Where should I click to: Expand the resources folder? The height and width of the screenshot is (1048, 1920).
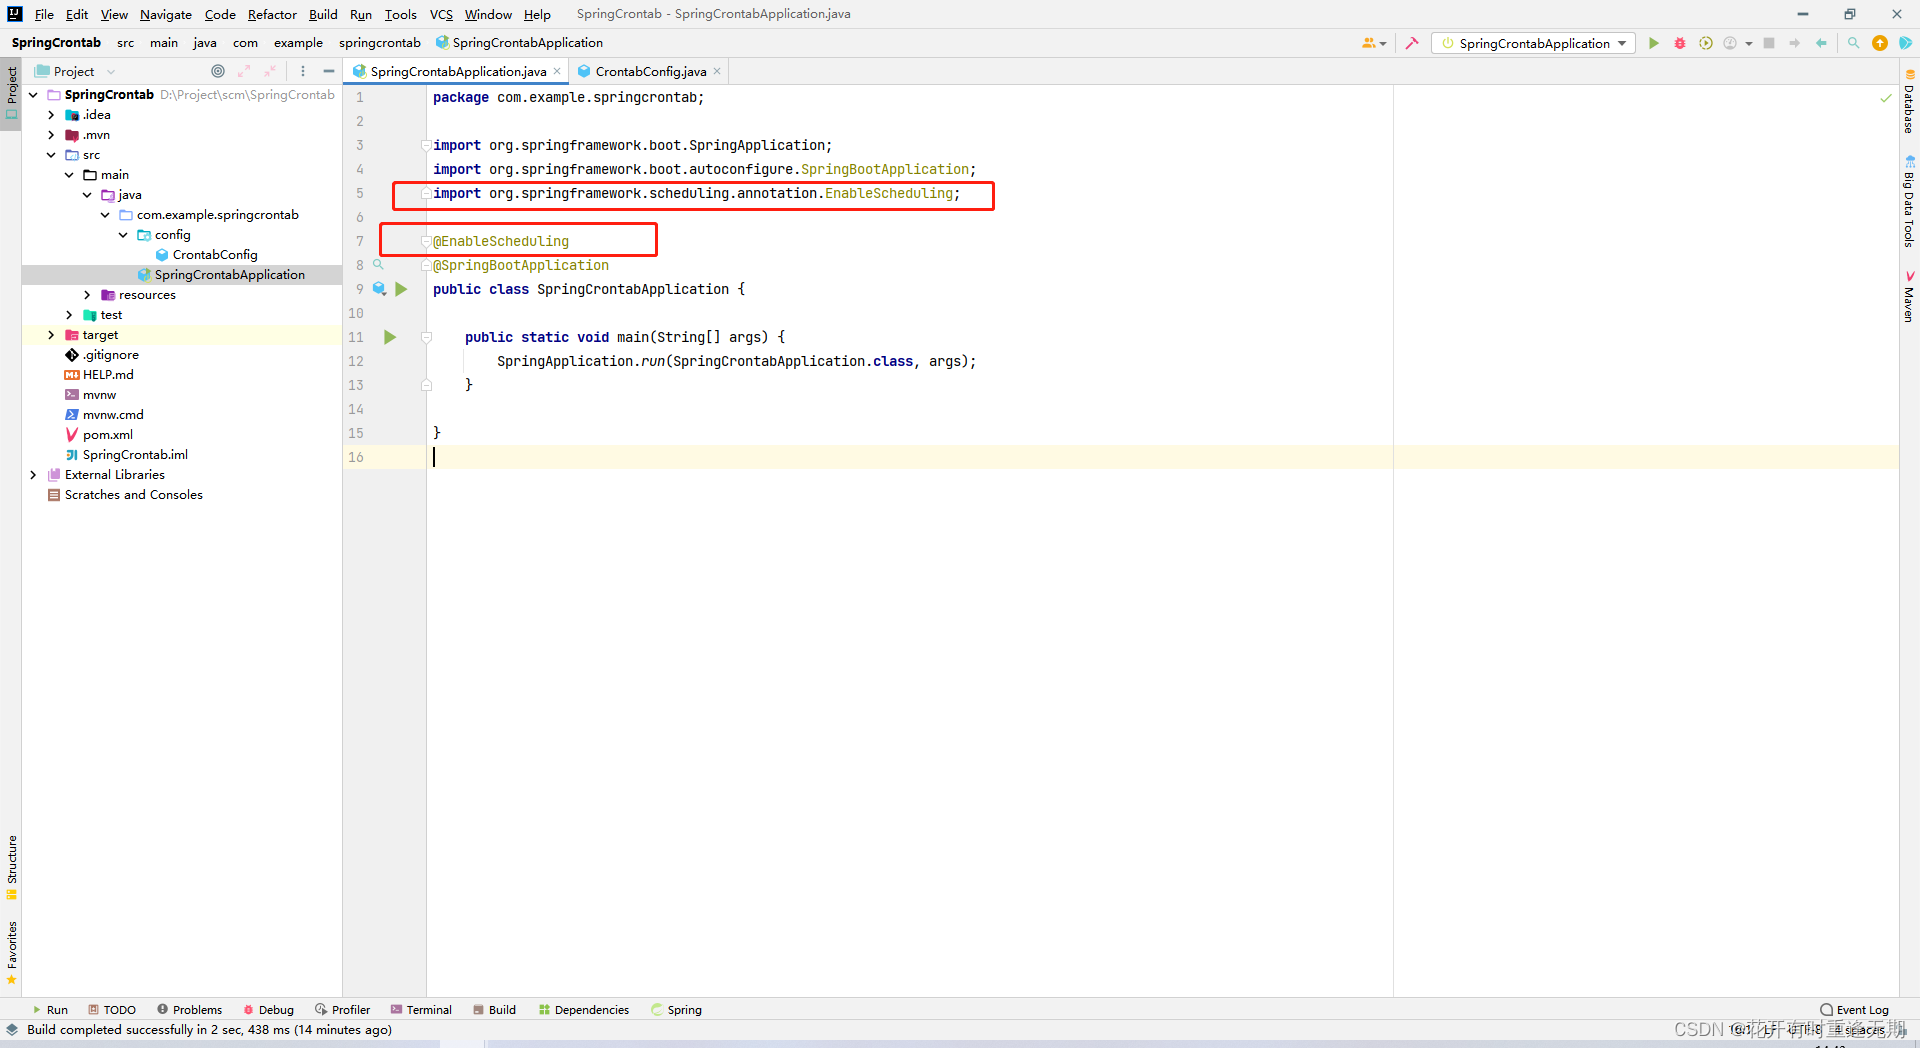tap(87, 295)
